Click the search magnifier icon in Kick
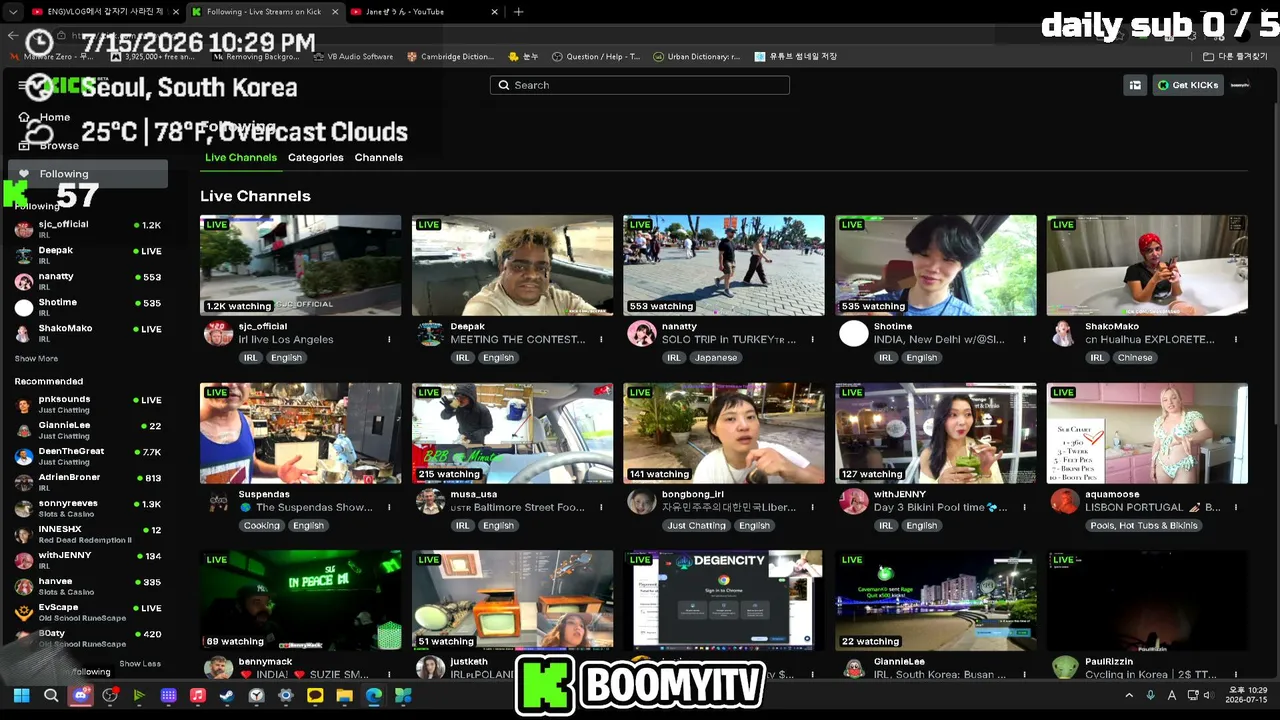1280x720 pixels. coord(504,85)
